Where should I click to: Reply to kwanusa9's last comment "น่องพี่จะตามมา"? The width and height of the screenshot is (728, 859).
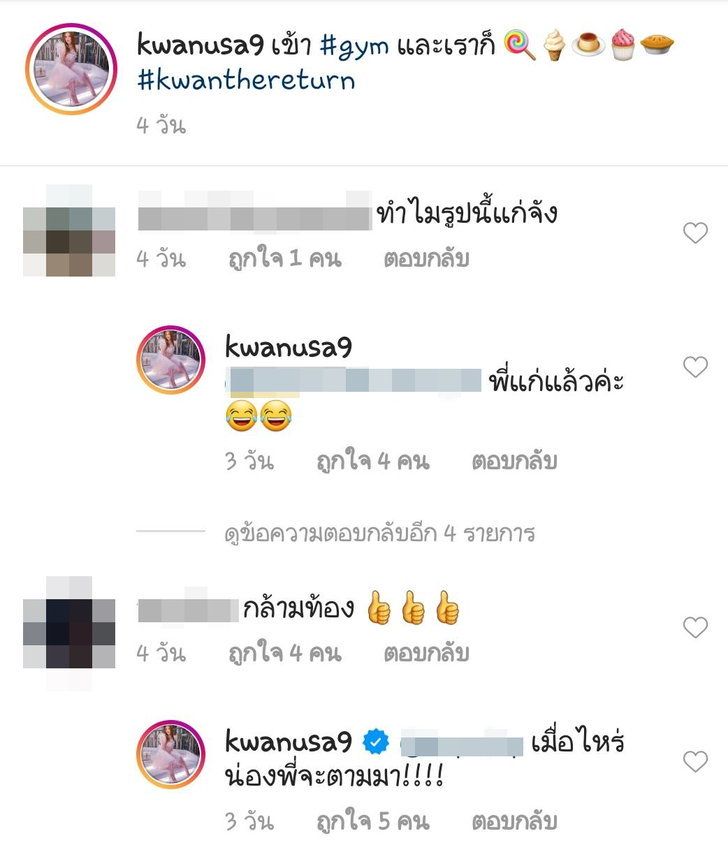coord(514,821)
